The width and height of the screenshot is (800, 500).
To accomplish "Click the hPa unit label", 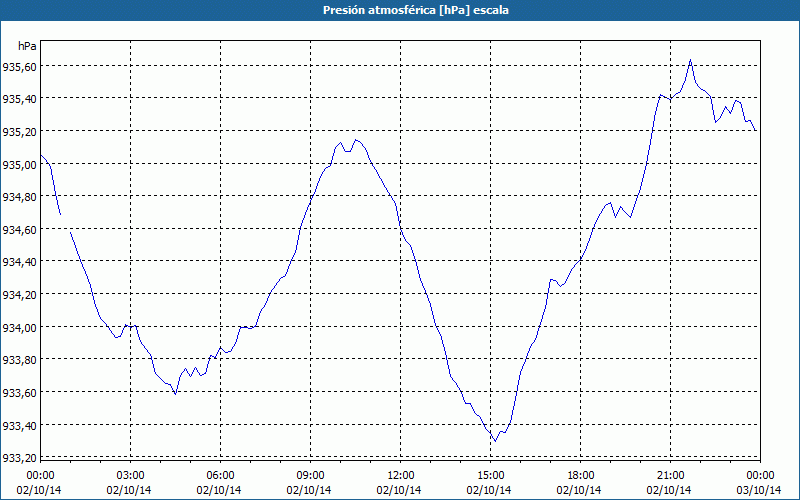I will [x=27, y=46].
